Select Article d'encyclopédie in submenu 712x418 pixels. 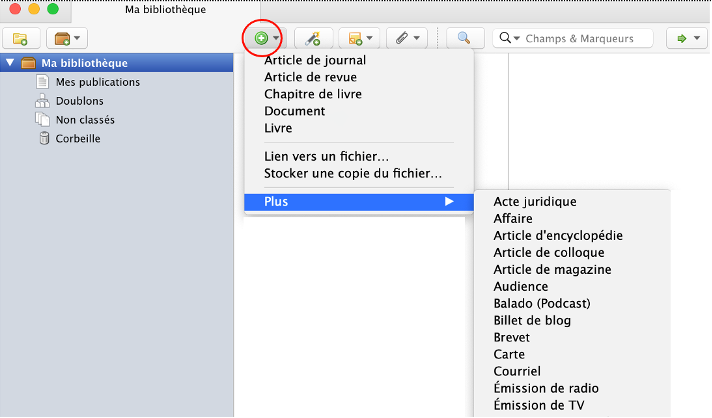click(558, 236)
